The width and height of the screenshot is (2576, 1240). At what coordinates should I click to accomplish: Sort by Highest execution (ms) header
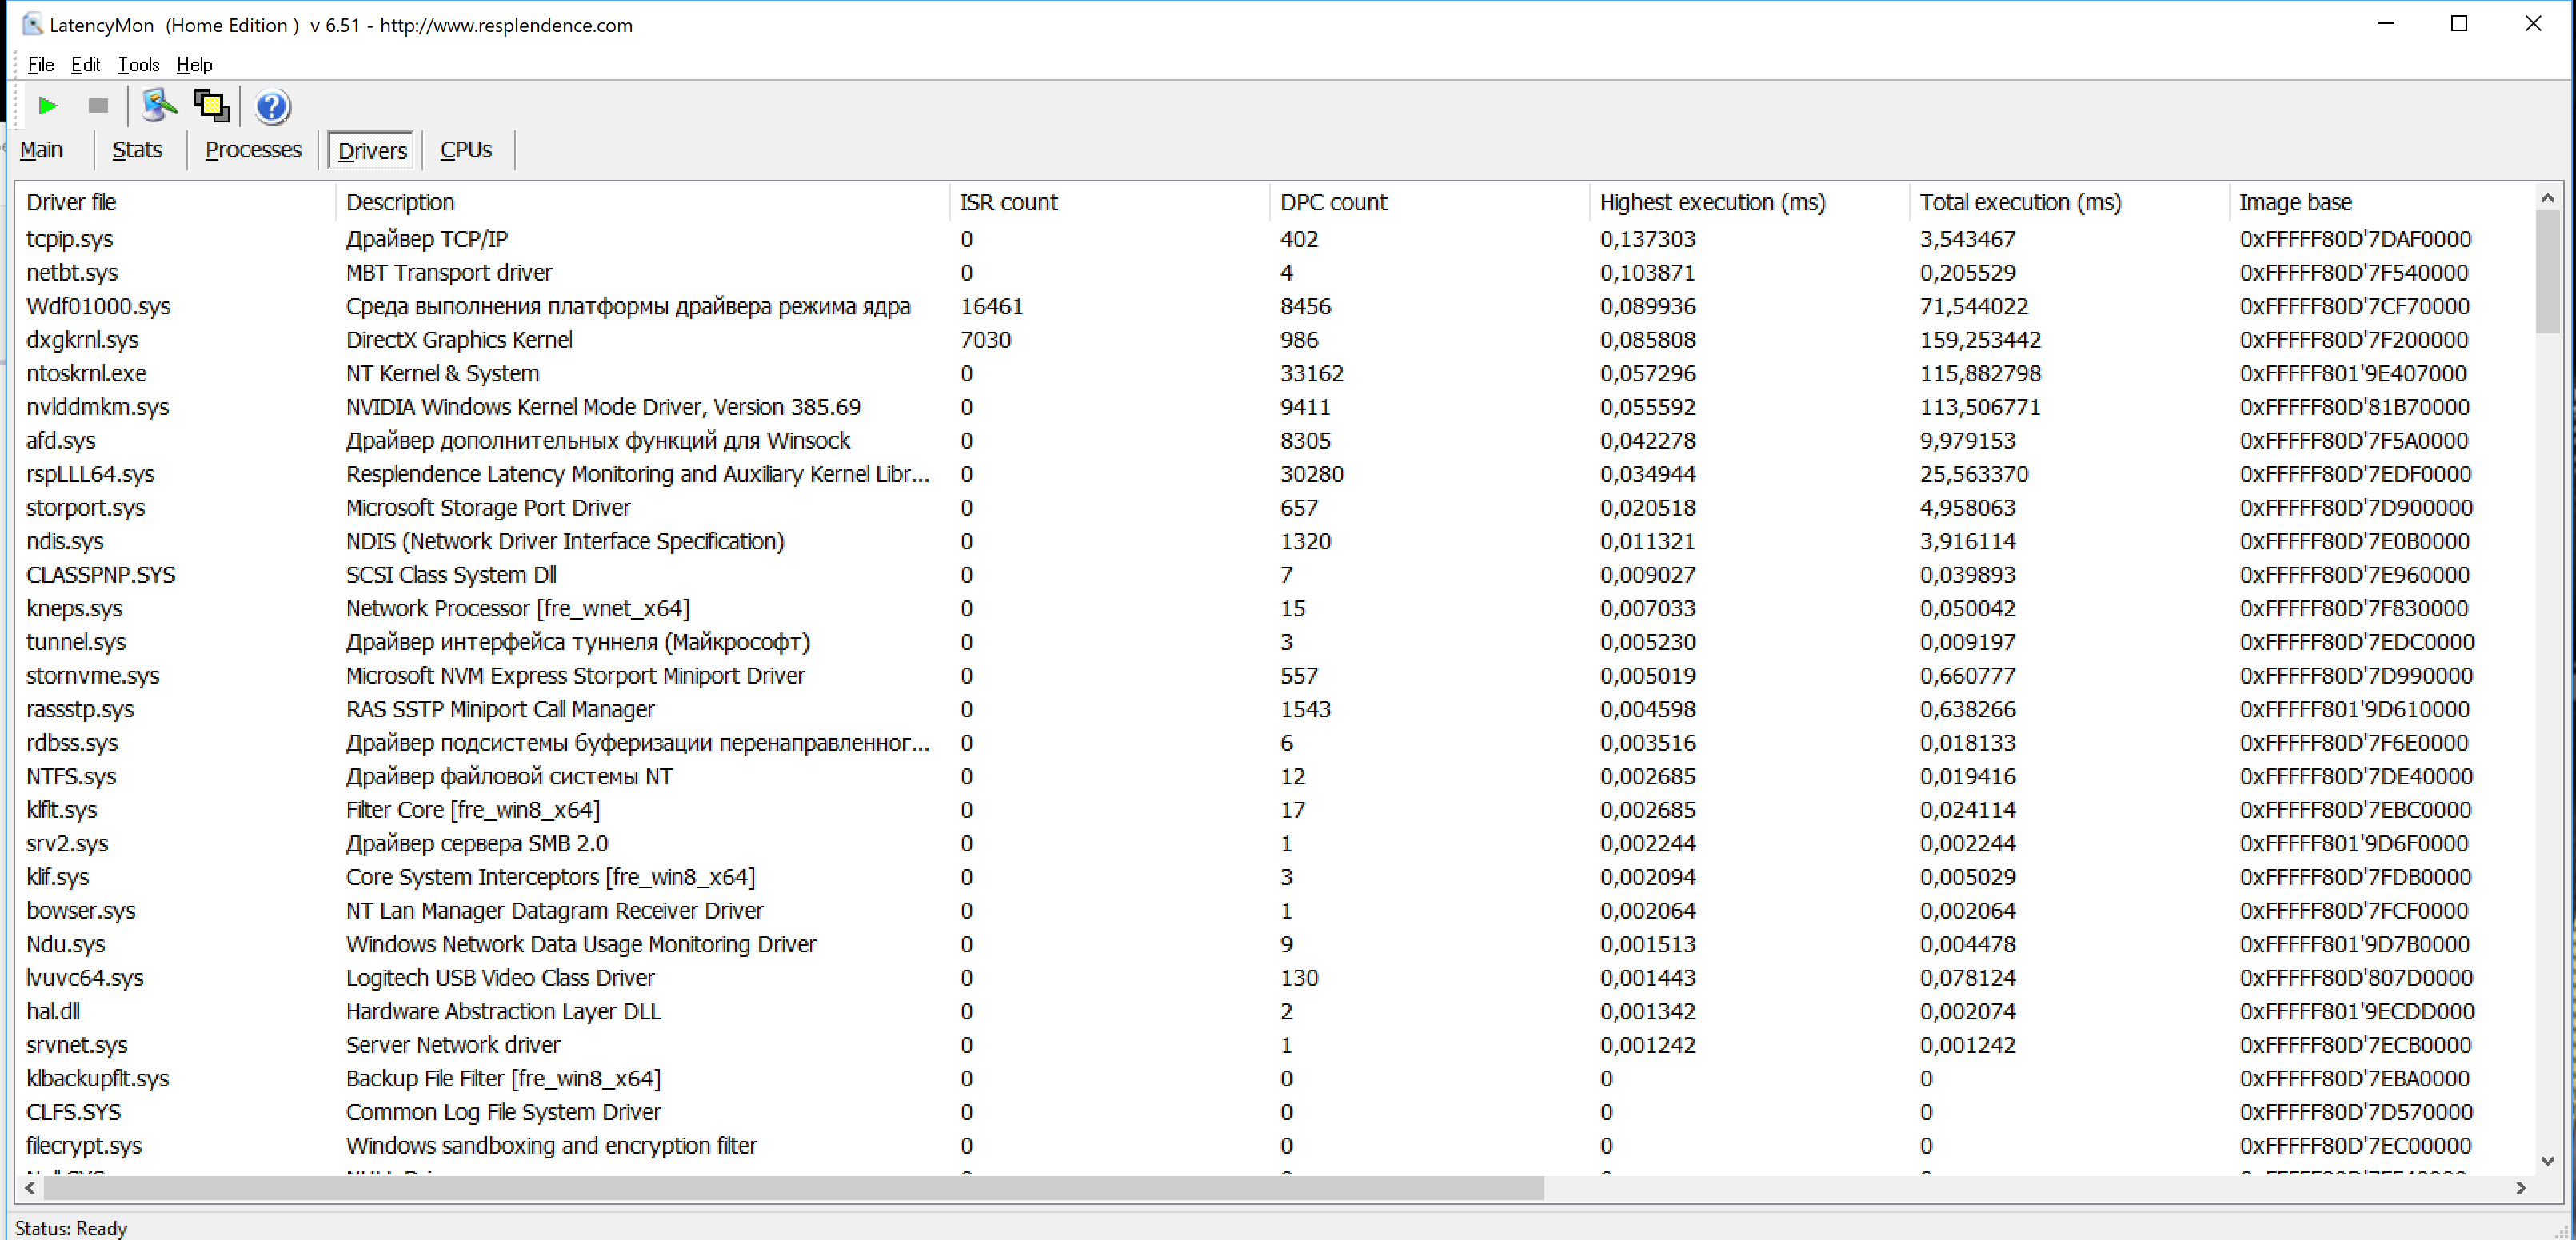pos(1712,202)
